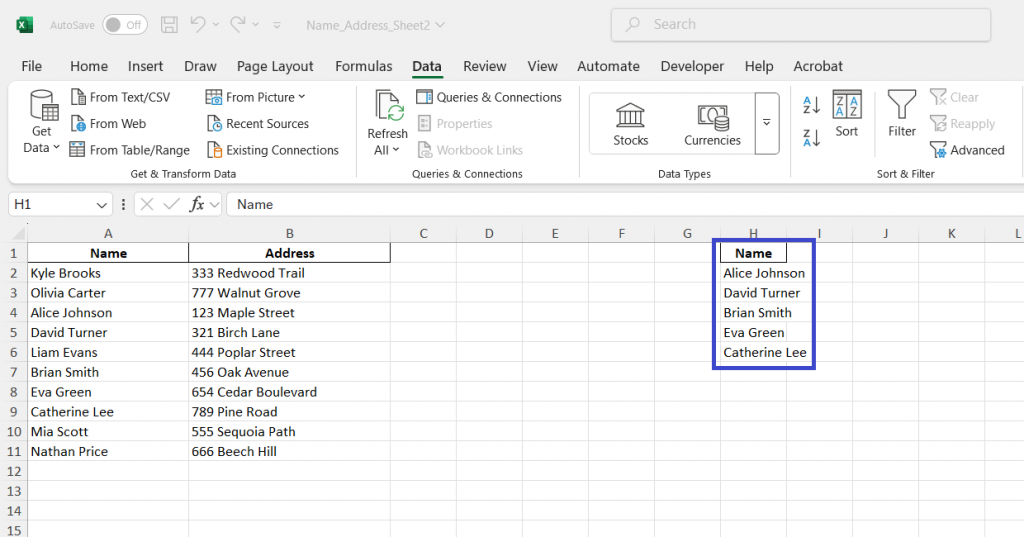Select column B header
This screenshot has height=537, width=1024.
click(289, 233)
